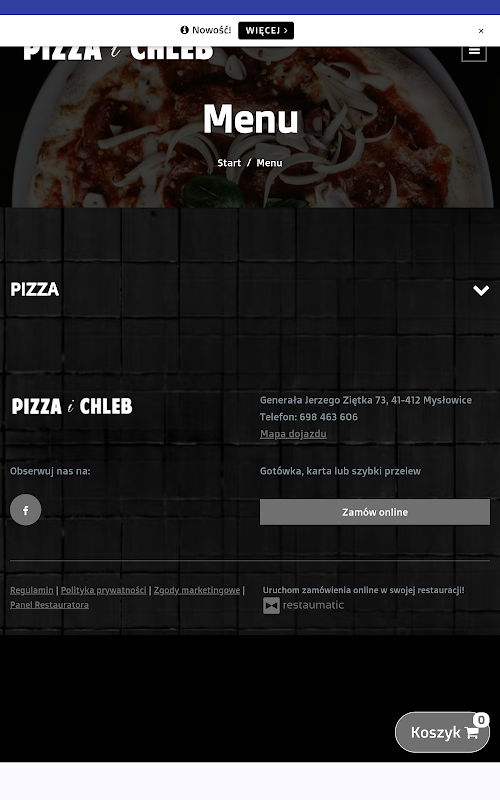Click the Zamów online button
This screenshot has height=800, width=500.
tap(375, 512)
